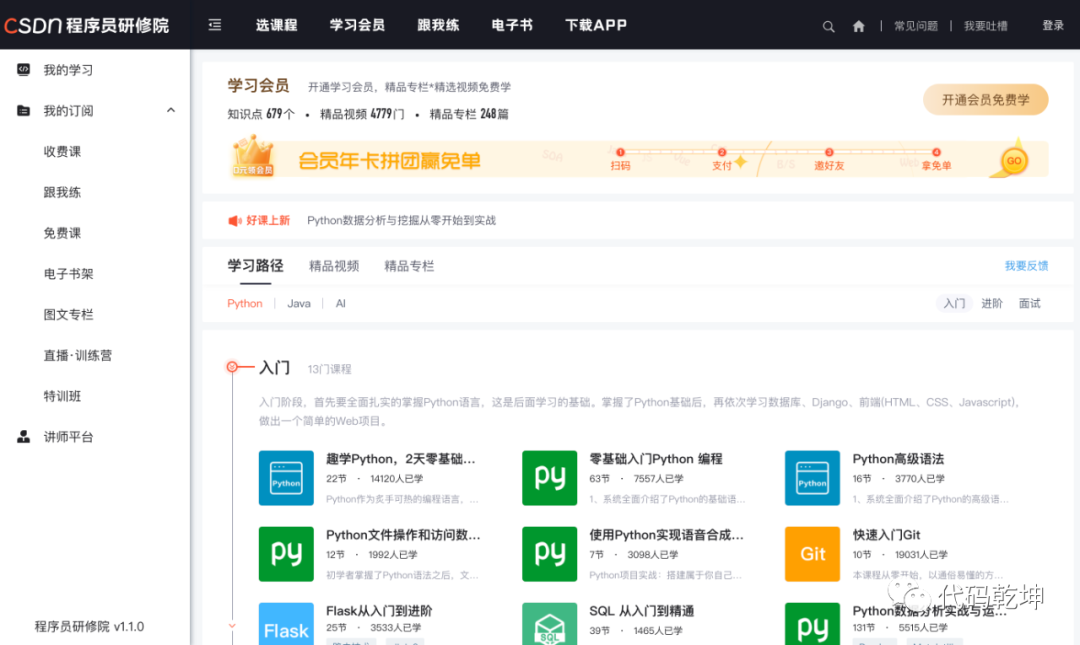Viewport: 1080px width, 645px height.
Task: Click banner step 3 邀好友
Action: tap(829, 160)
